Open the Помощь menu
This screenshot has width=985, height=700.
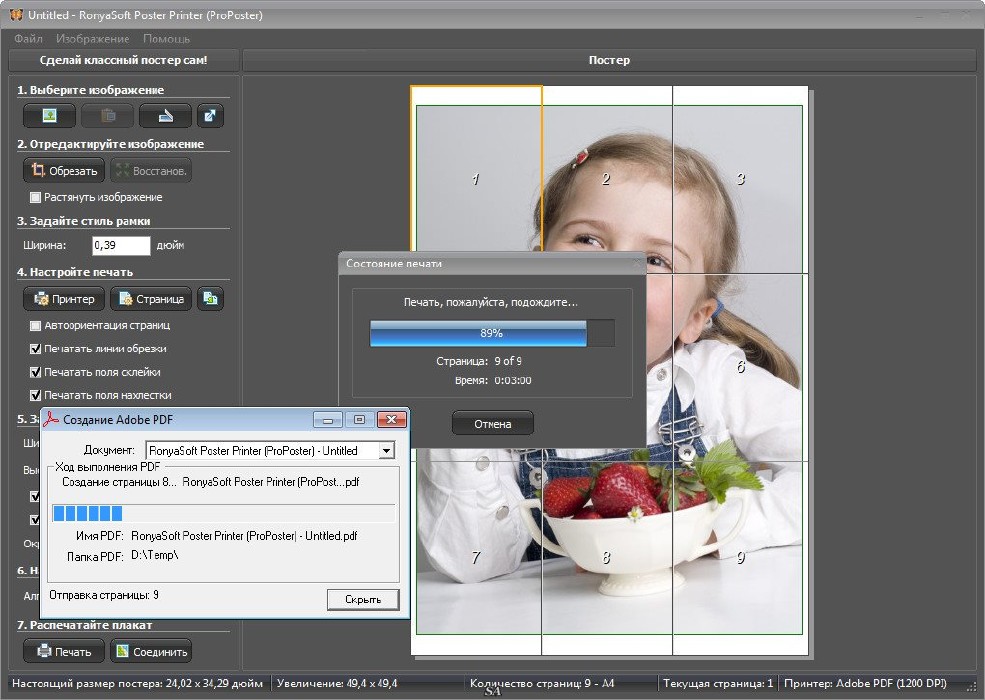(166, 39)
